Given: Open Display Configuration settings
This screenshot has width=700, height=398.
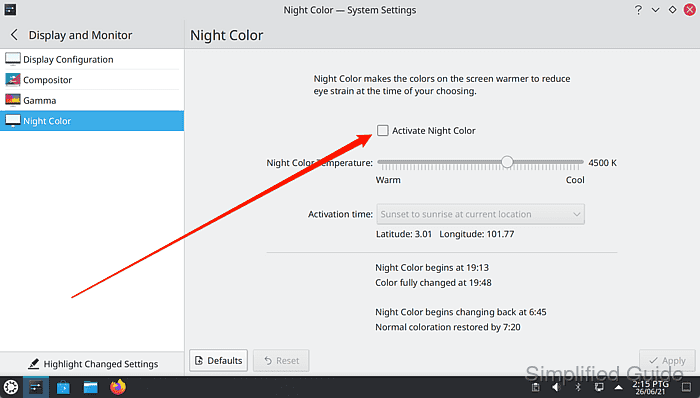Looking at the screenshot, I should tap(92, 59).
